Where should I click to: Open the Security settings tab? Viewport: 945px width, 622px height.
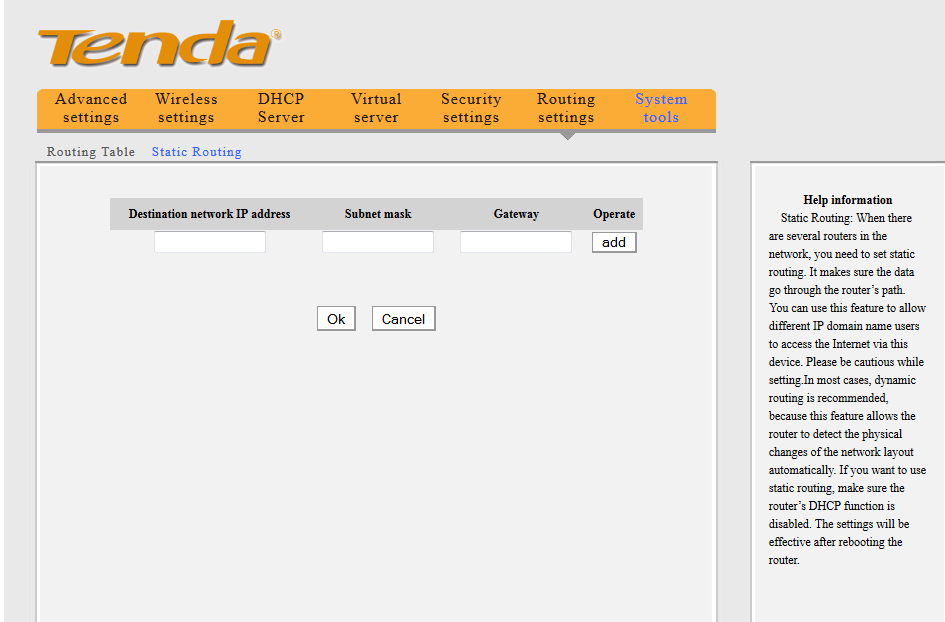[471, 108]
